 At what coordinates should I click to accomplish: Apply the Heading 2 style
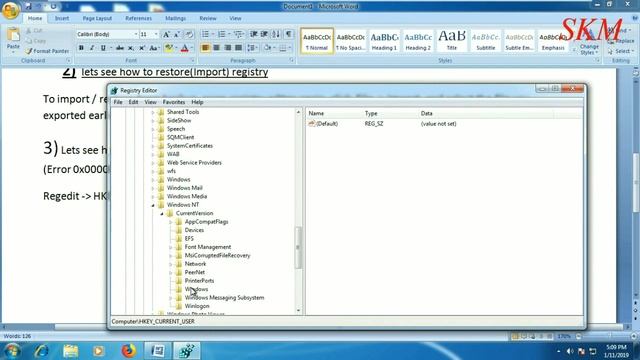coord(418,41)
